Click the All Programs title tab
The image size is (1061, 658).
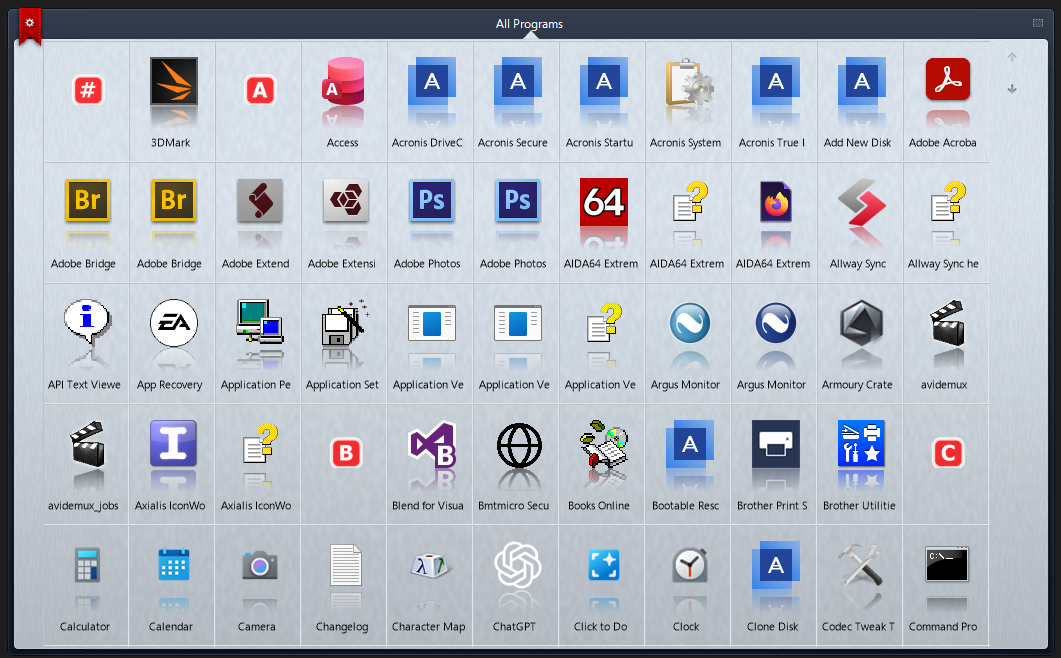(x=529, y=23)
